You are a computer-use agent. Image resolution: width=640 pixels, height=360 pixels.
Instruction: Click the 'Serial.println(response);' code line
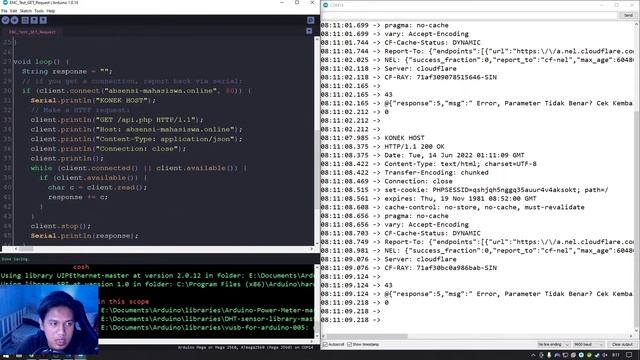pyautogui.click(x=84, y=236)
